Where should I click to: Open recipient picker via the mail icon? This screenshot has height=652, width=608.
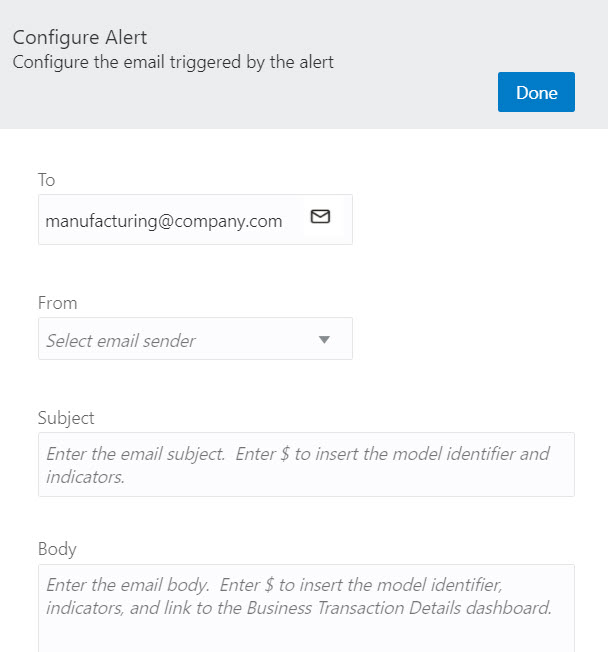pyautogui.click(x=320, y=217)
